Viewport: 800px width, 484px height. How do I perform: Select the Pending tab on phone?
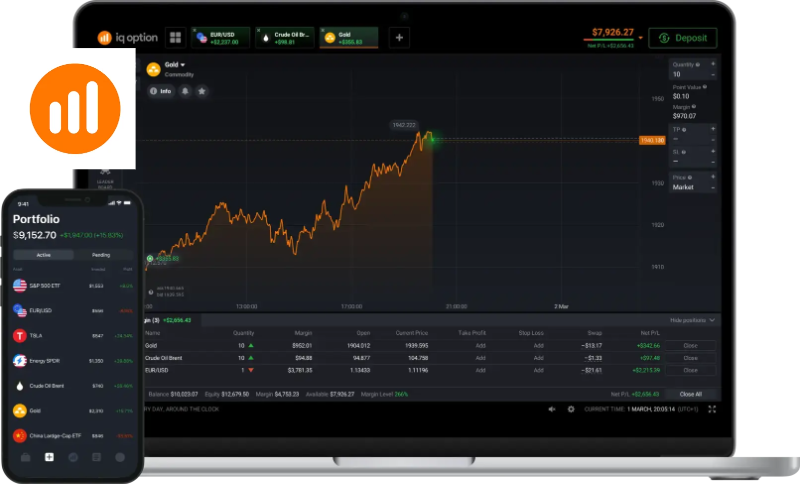click(101, 254)
